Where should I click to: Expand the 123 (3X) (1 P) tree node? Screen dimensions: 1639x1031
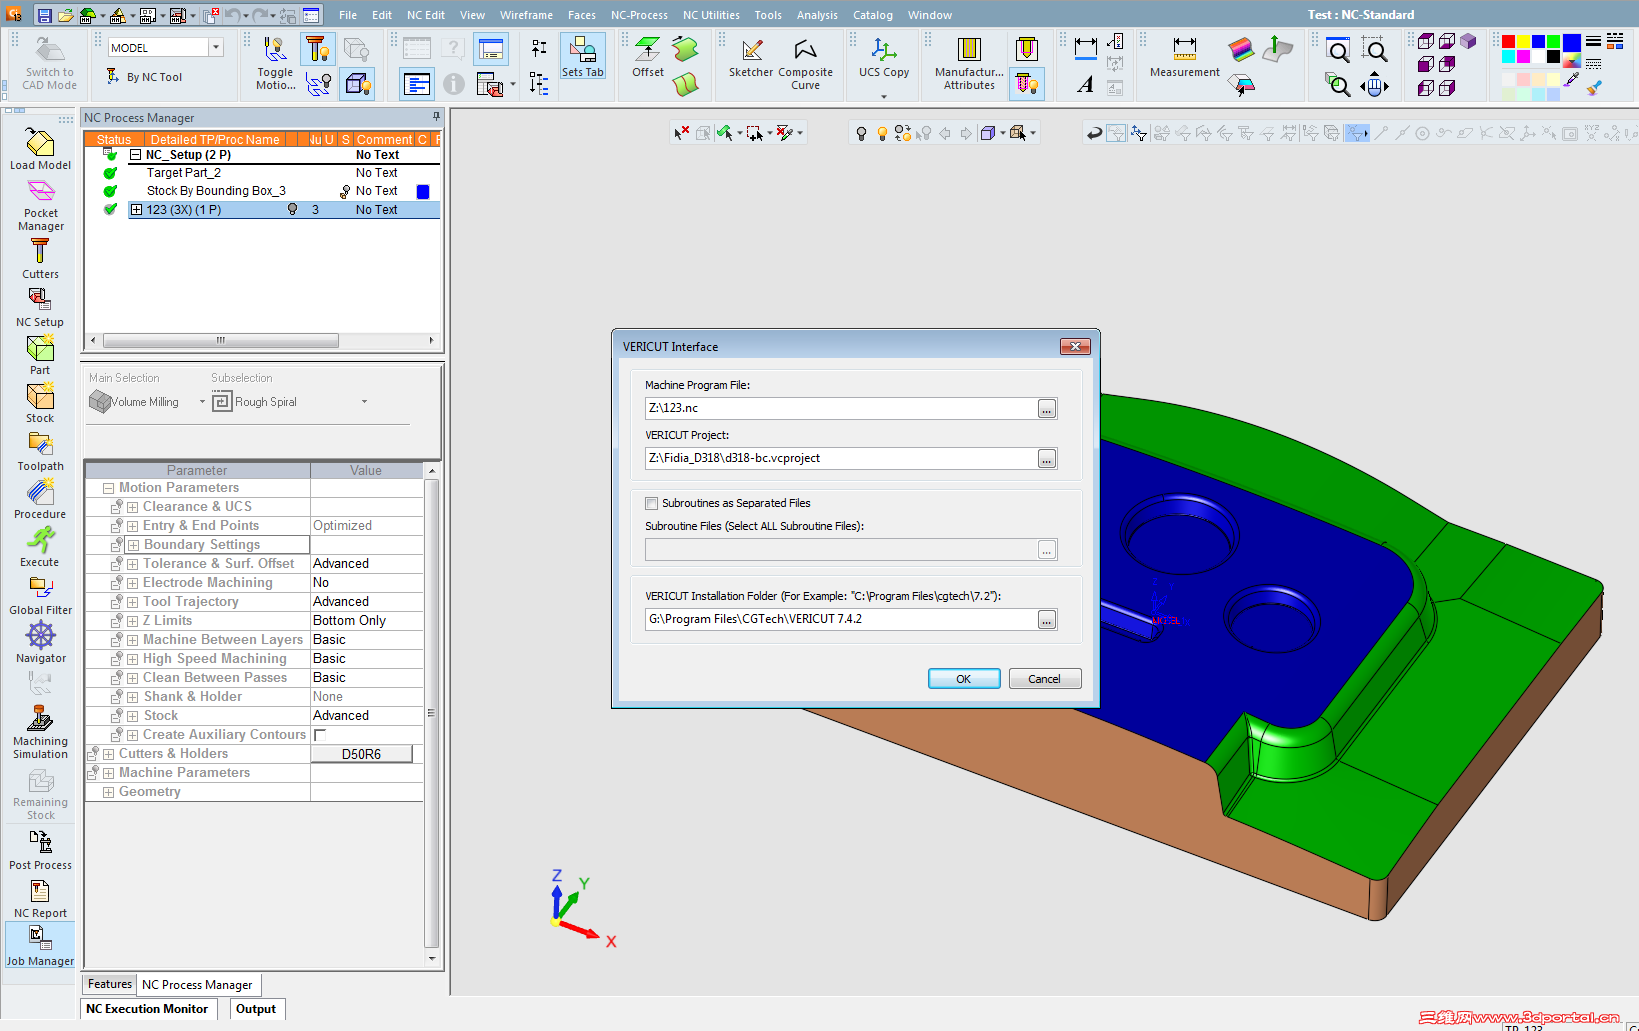tap(136, 210)
